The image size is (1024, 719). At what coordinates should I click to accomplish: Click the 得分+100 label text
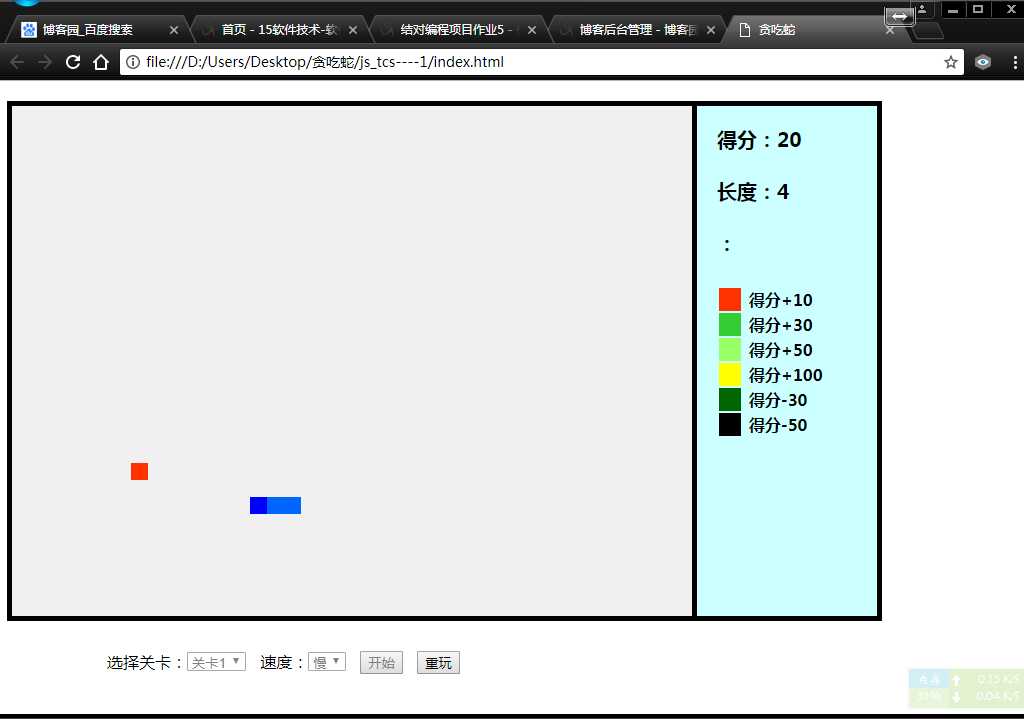tap(786, 375)
